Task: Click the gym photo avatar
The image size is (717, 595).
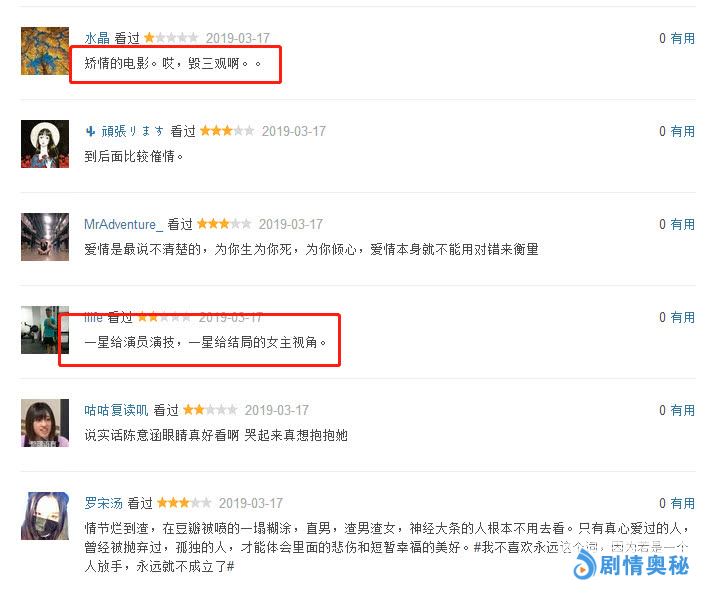Action: [x=45, y=330]
